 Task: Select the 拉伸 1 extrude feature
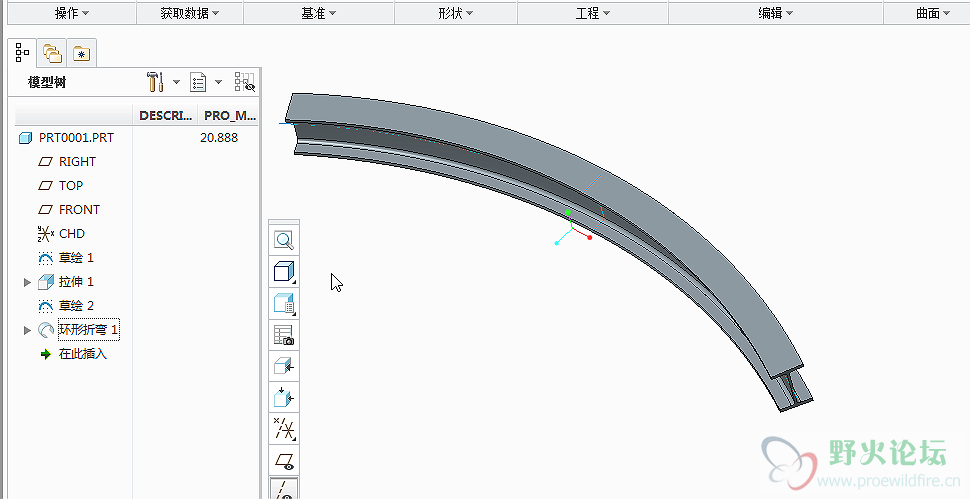[76, 281]
